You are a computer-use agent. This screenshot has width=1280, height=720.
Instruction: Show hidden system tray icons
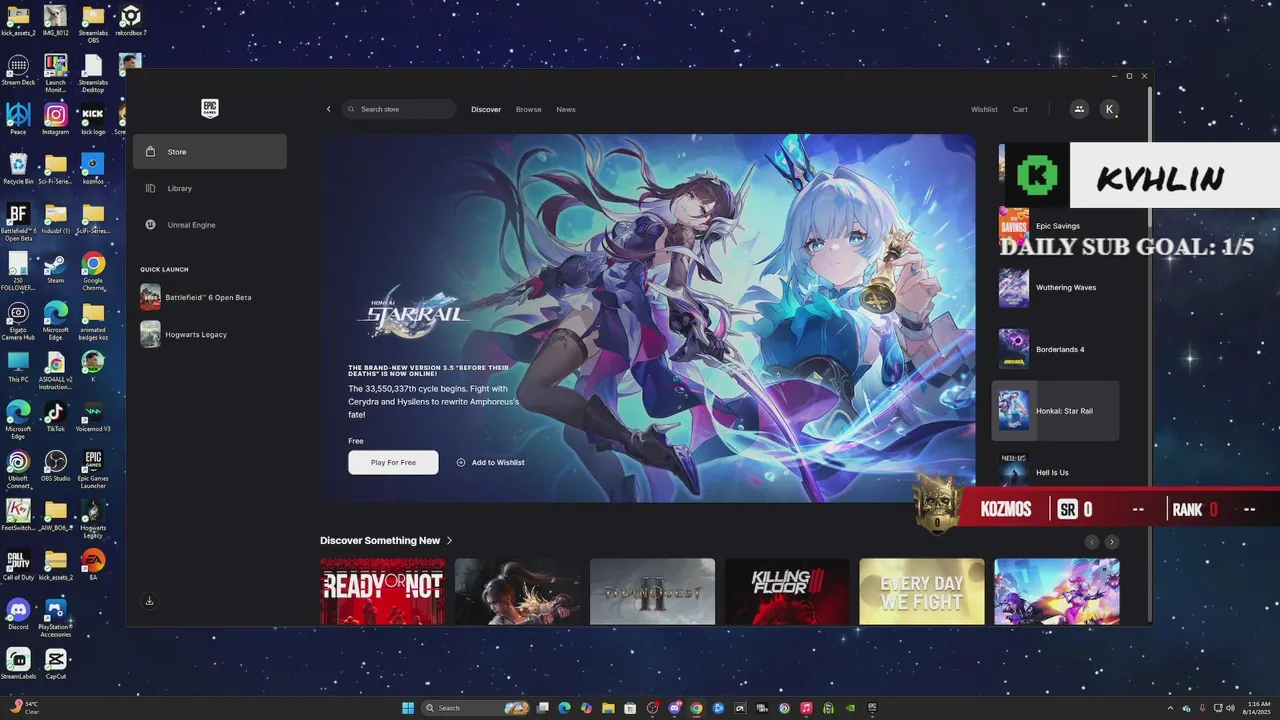click(1169, 708)
